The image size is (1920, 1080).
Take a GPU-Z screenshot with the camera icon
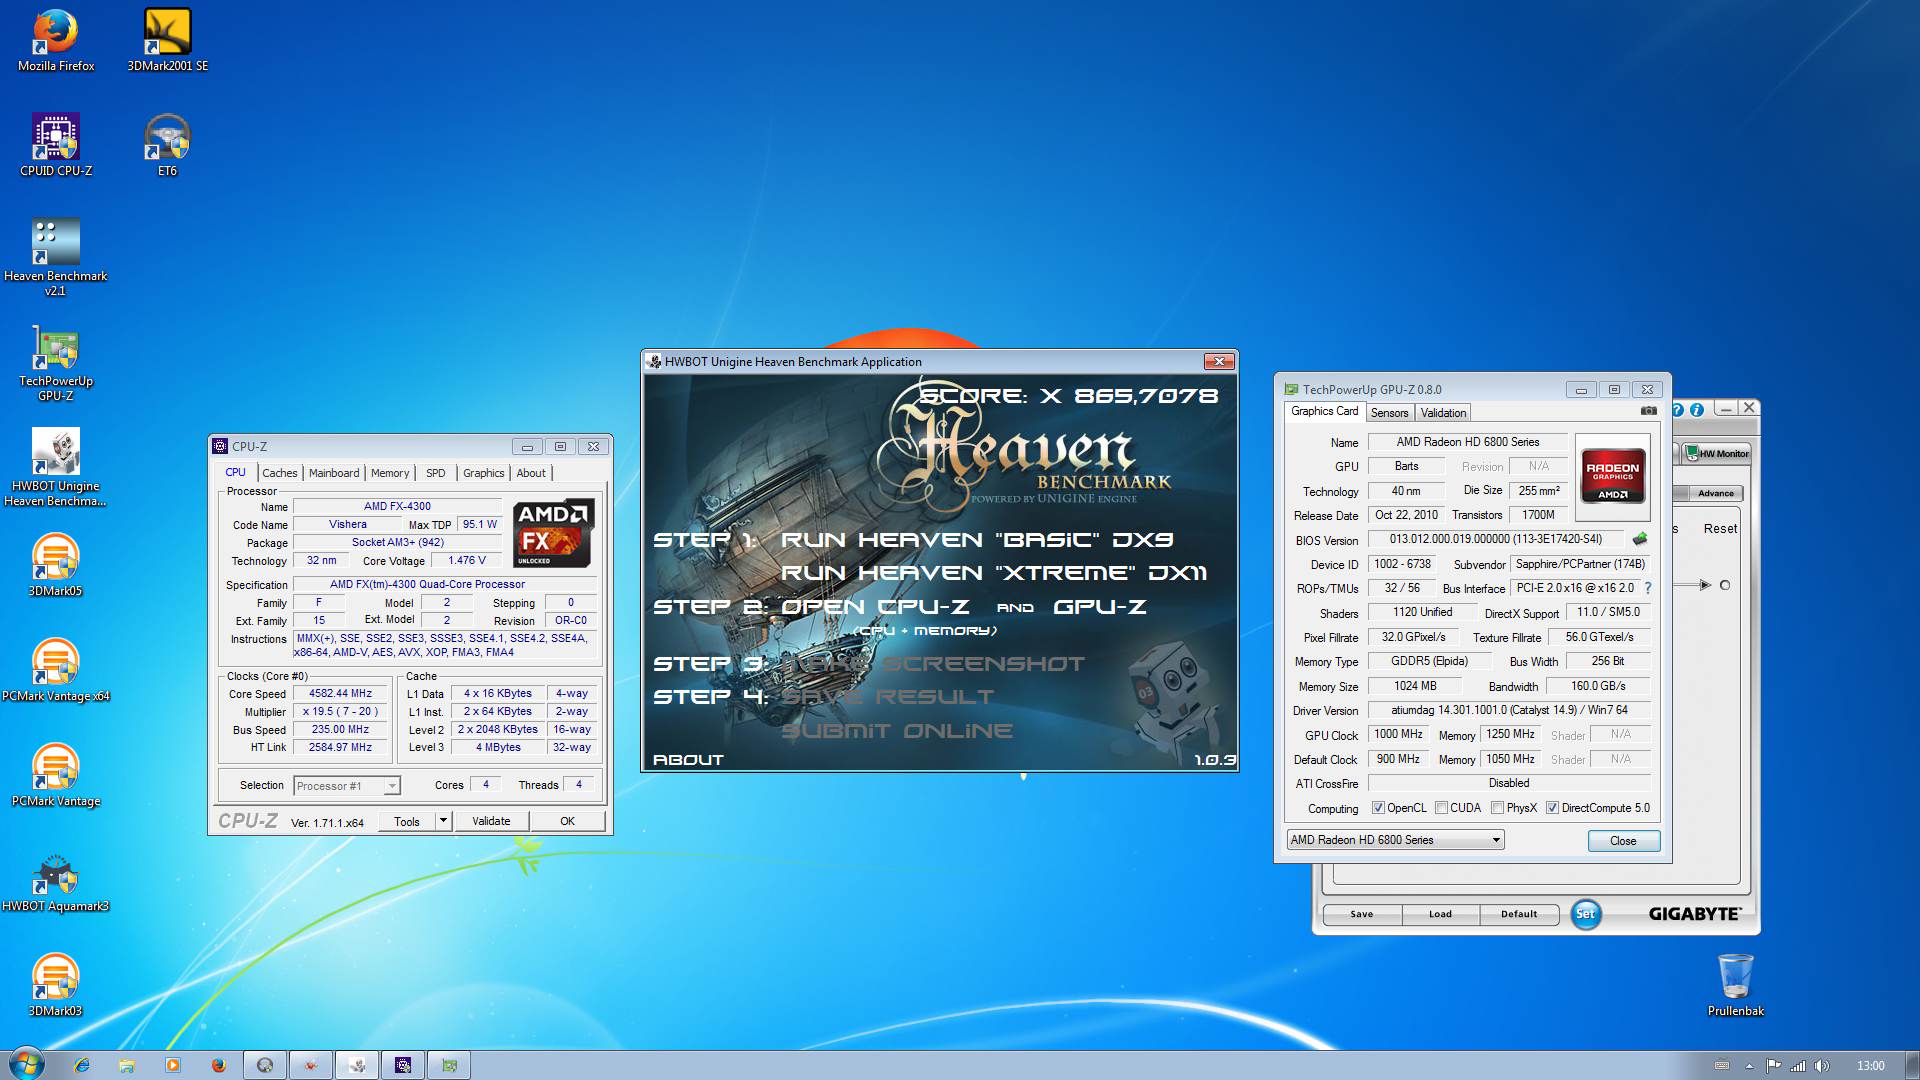(1649, 411)
